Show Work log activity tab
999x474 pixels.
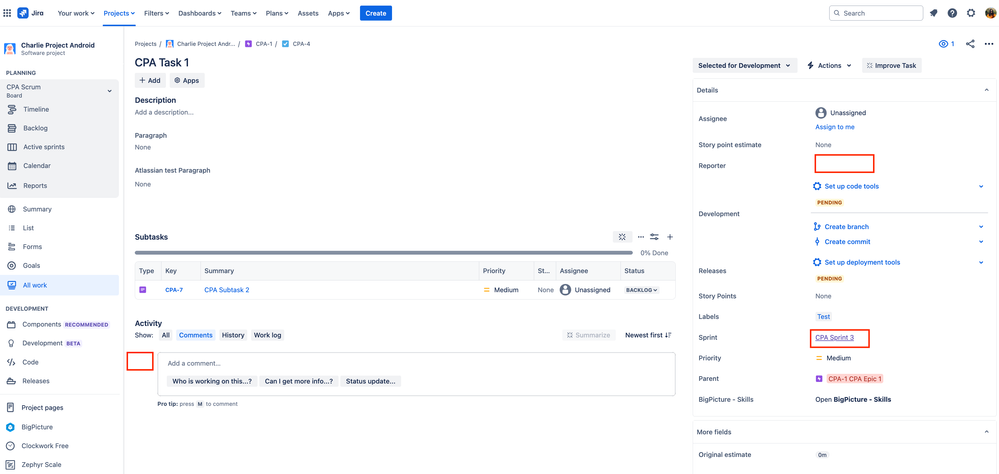(x=268, y=335)
